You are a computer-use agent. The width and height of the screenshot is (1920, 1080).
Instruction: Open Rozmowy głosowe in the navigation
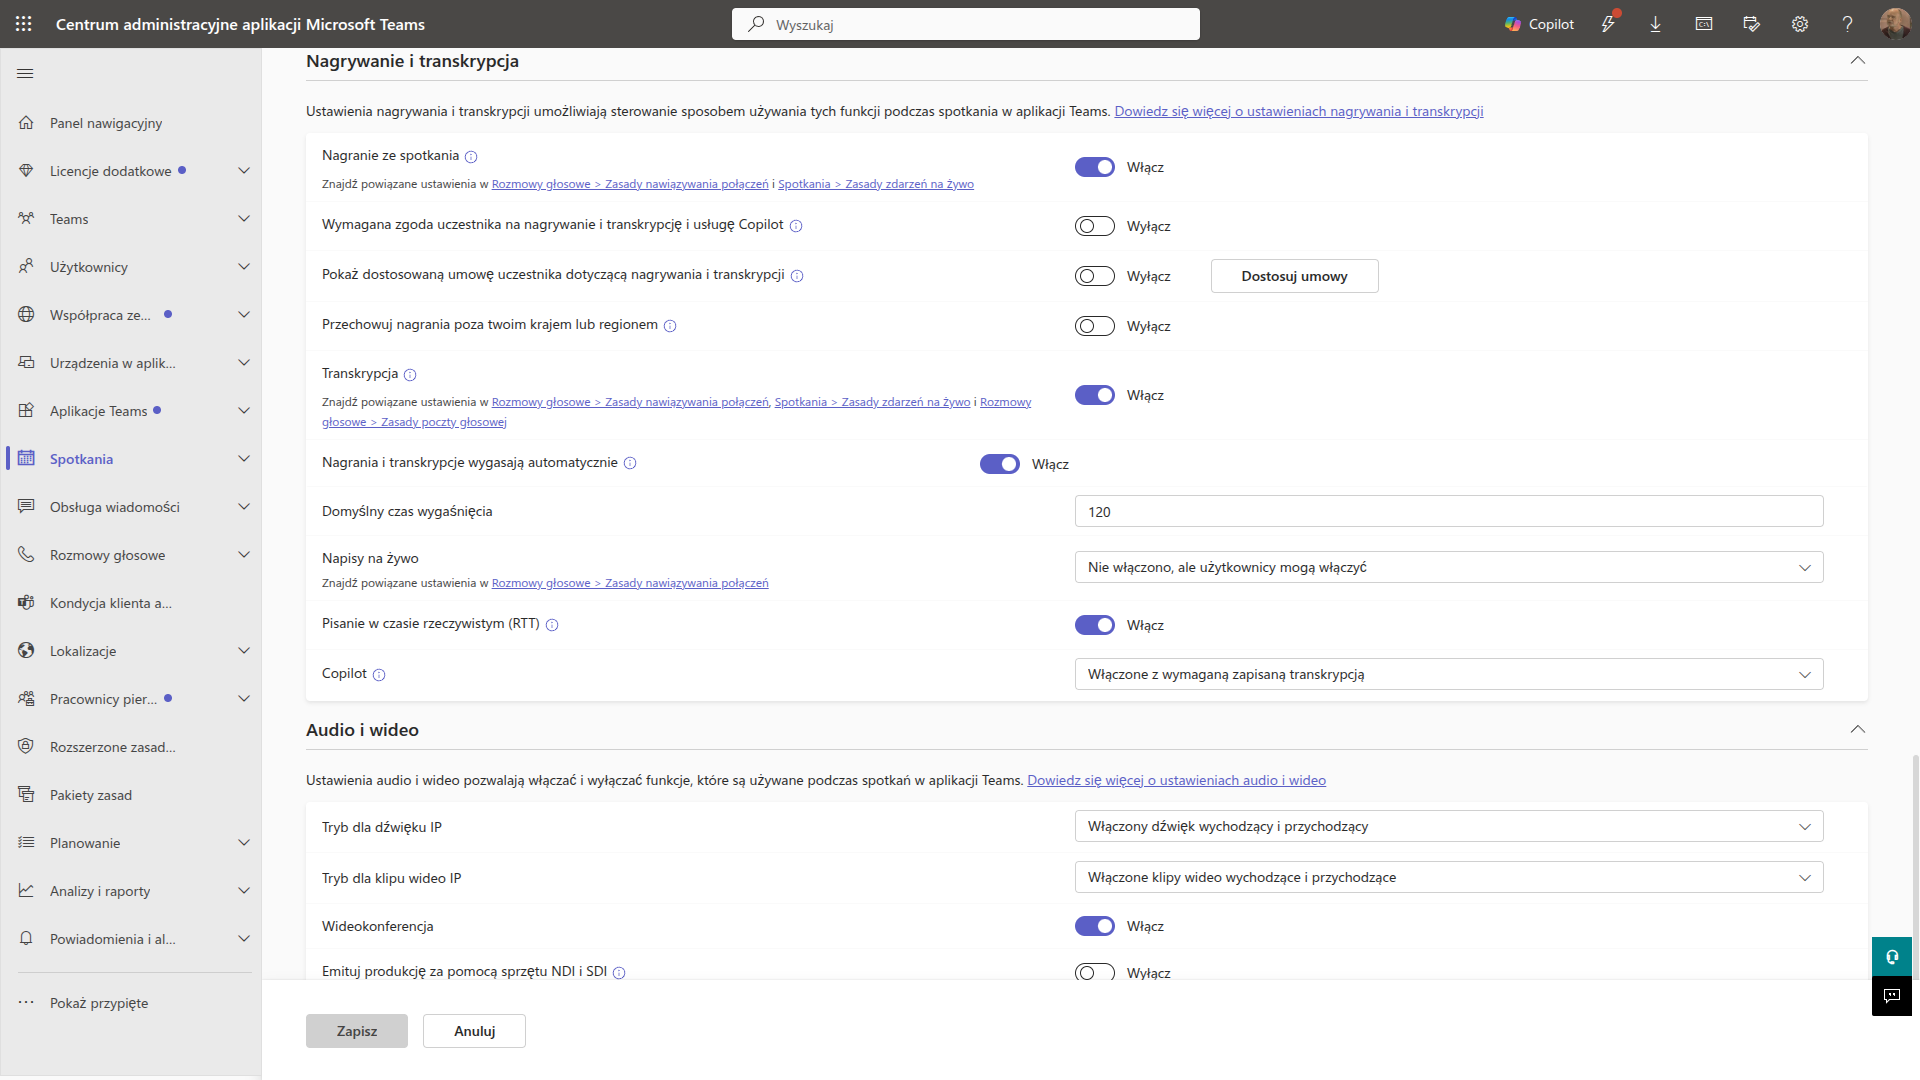click(x=133, y=555)
